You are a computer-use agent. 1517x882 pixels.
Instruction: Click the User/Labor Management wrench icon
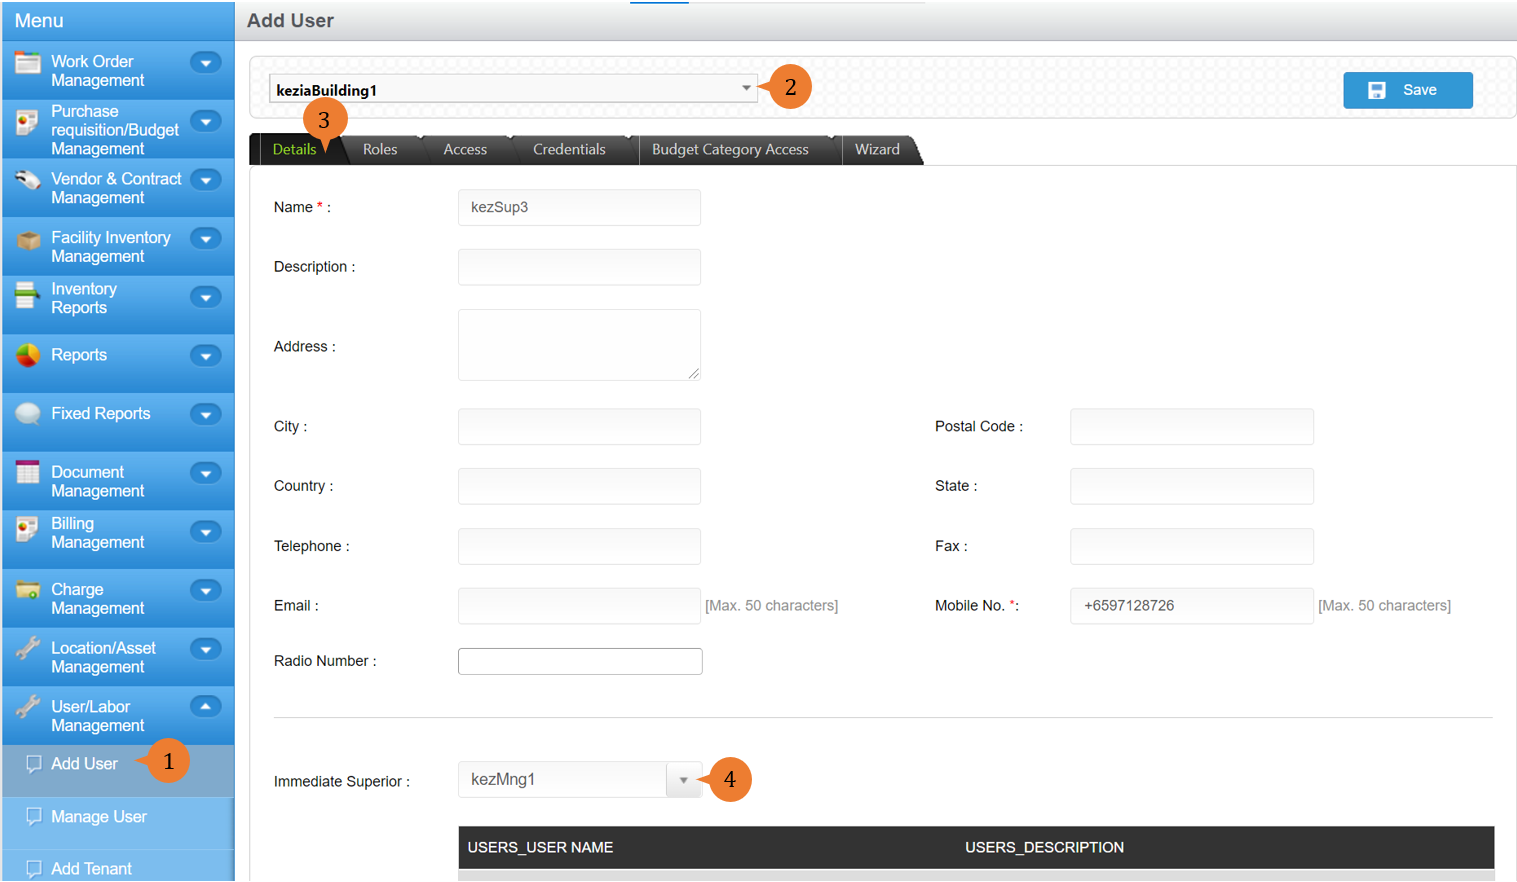point(28,707)
